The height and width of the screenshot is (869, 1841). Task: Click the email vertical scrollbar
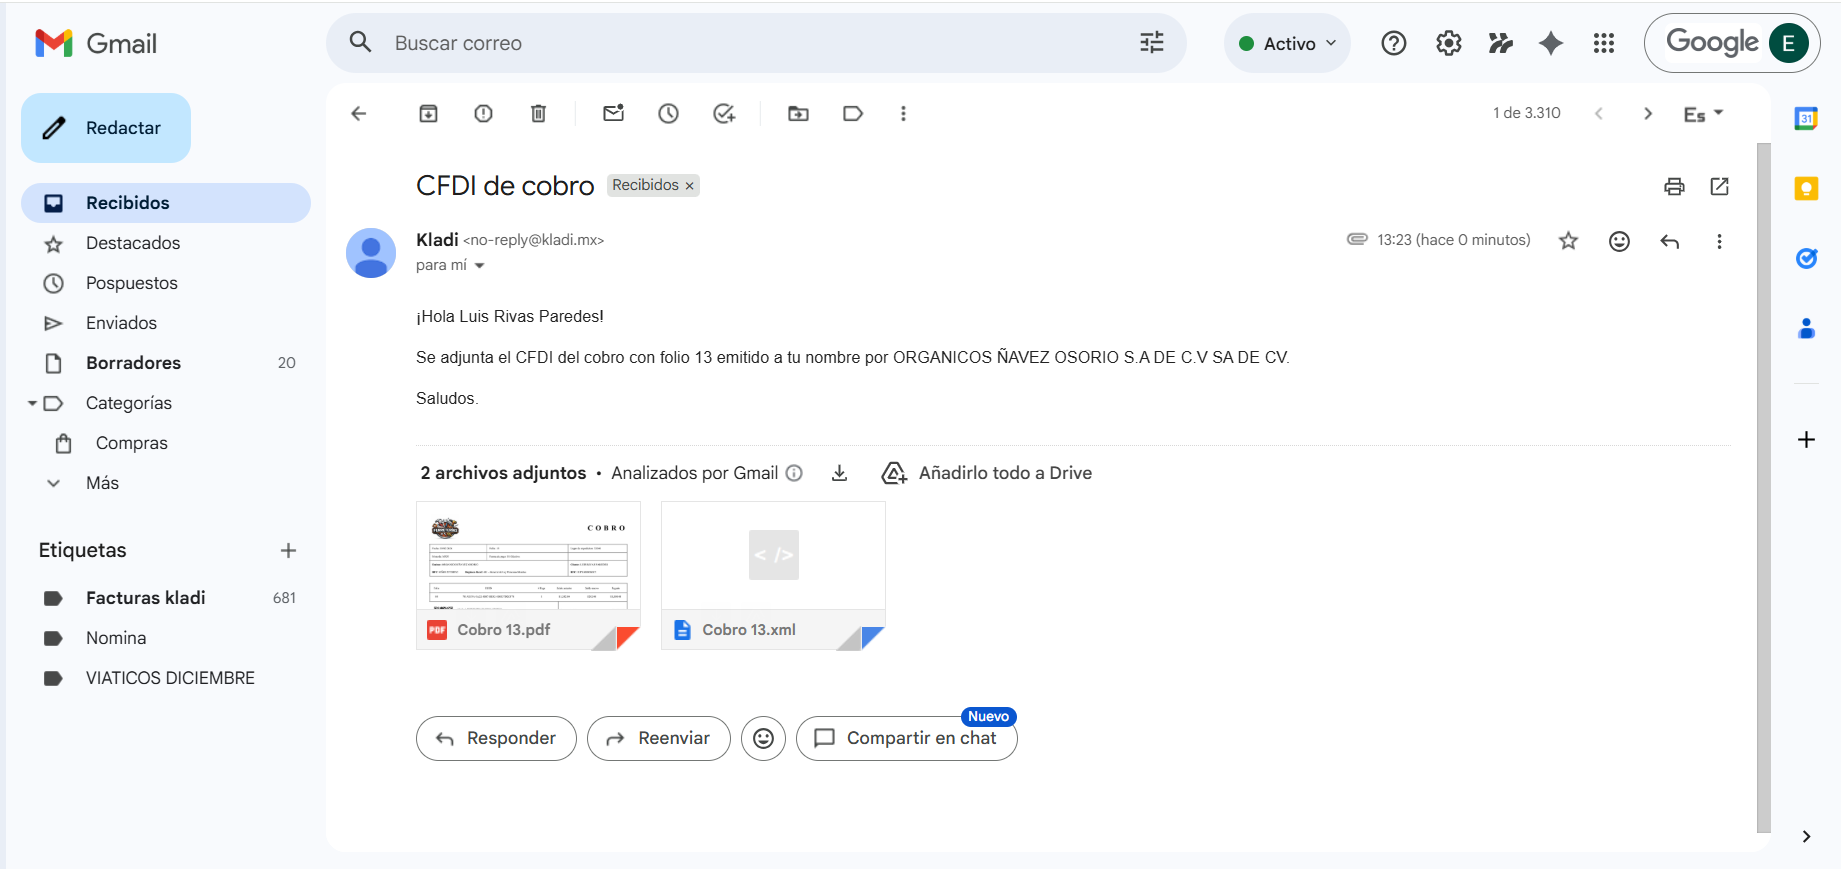click(1764, 488)
